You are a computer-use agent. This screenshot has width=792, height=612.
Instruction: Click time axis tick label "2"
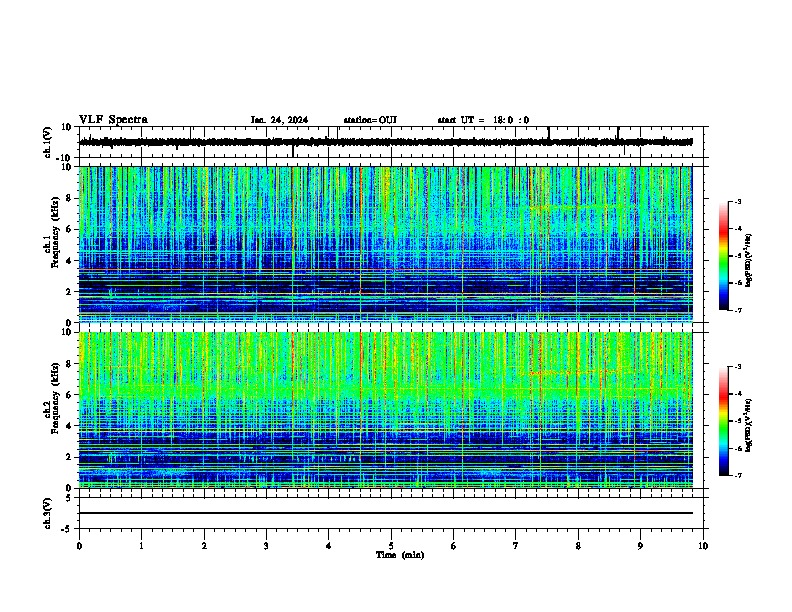(204, 546)
